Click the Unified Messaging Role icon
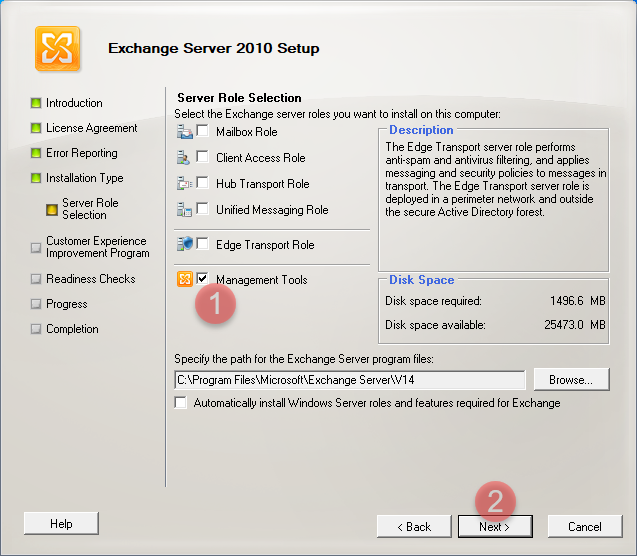The height and width of the screenshot is (556, 637). 184,210
